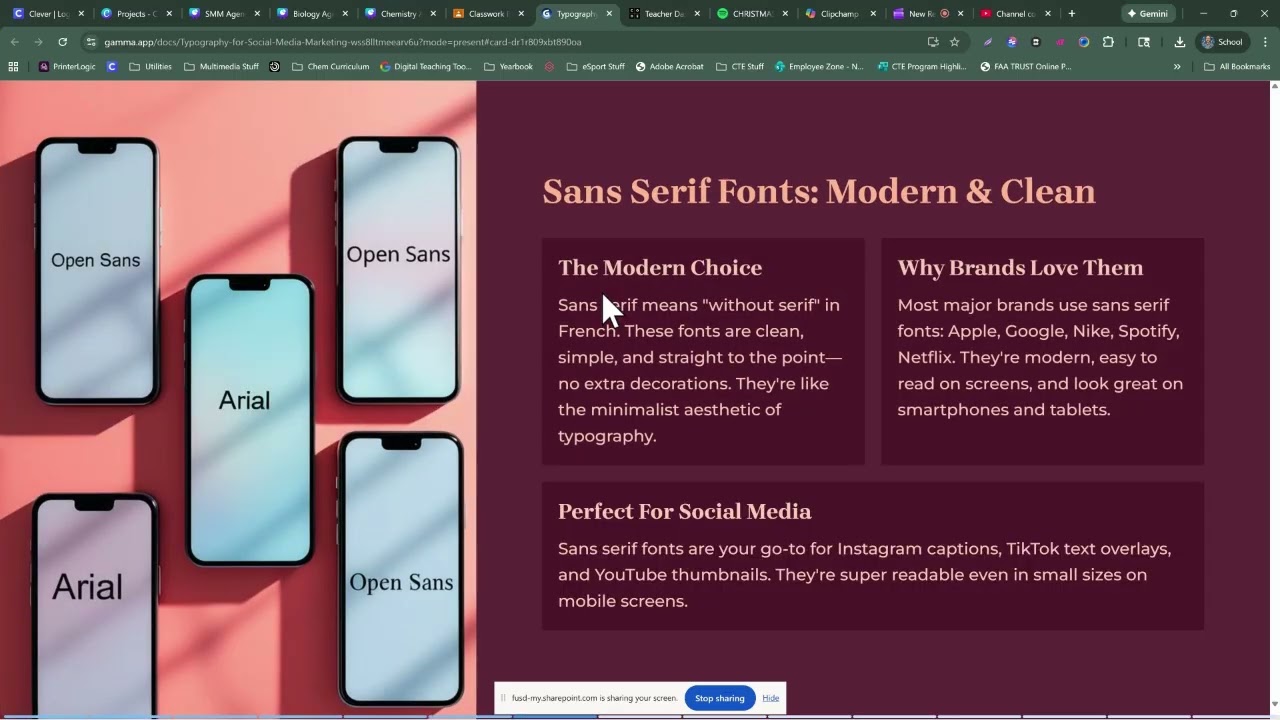
Task: Open the site information icon in address bar
Action: (91, 42)
